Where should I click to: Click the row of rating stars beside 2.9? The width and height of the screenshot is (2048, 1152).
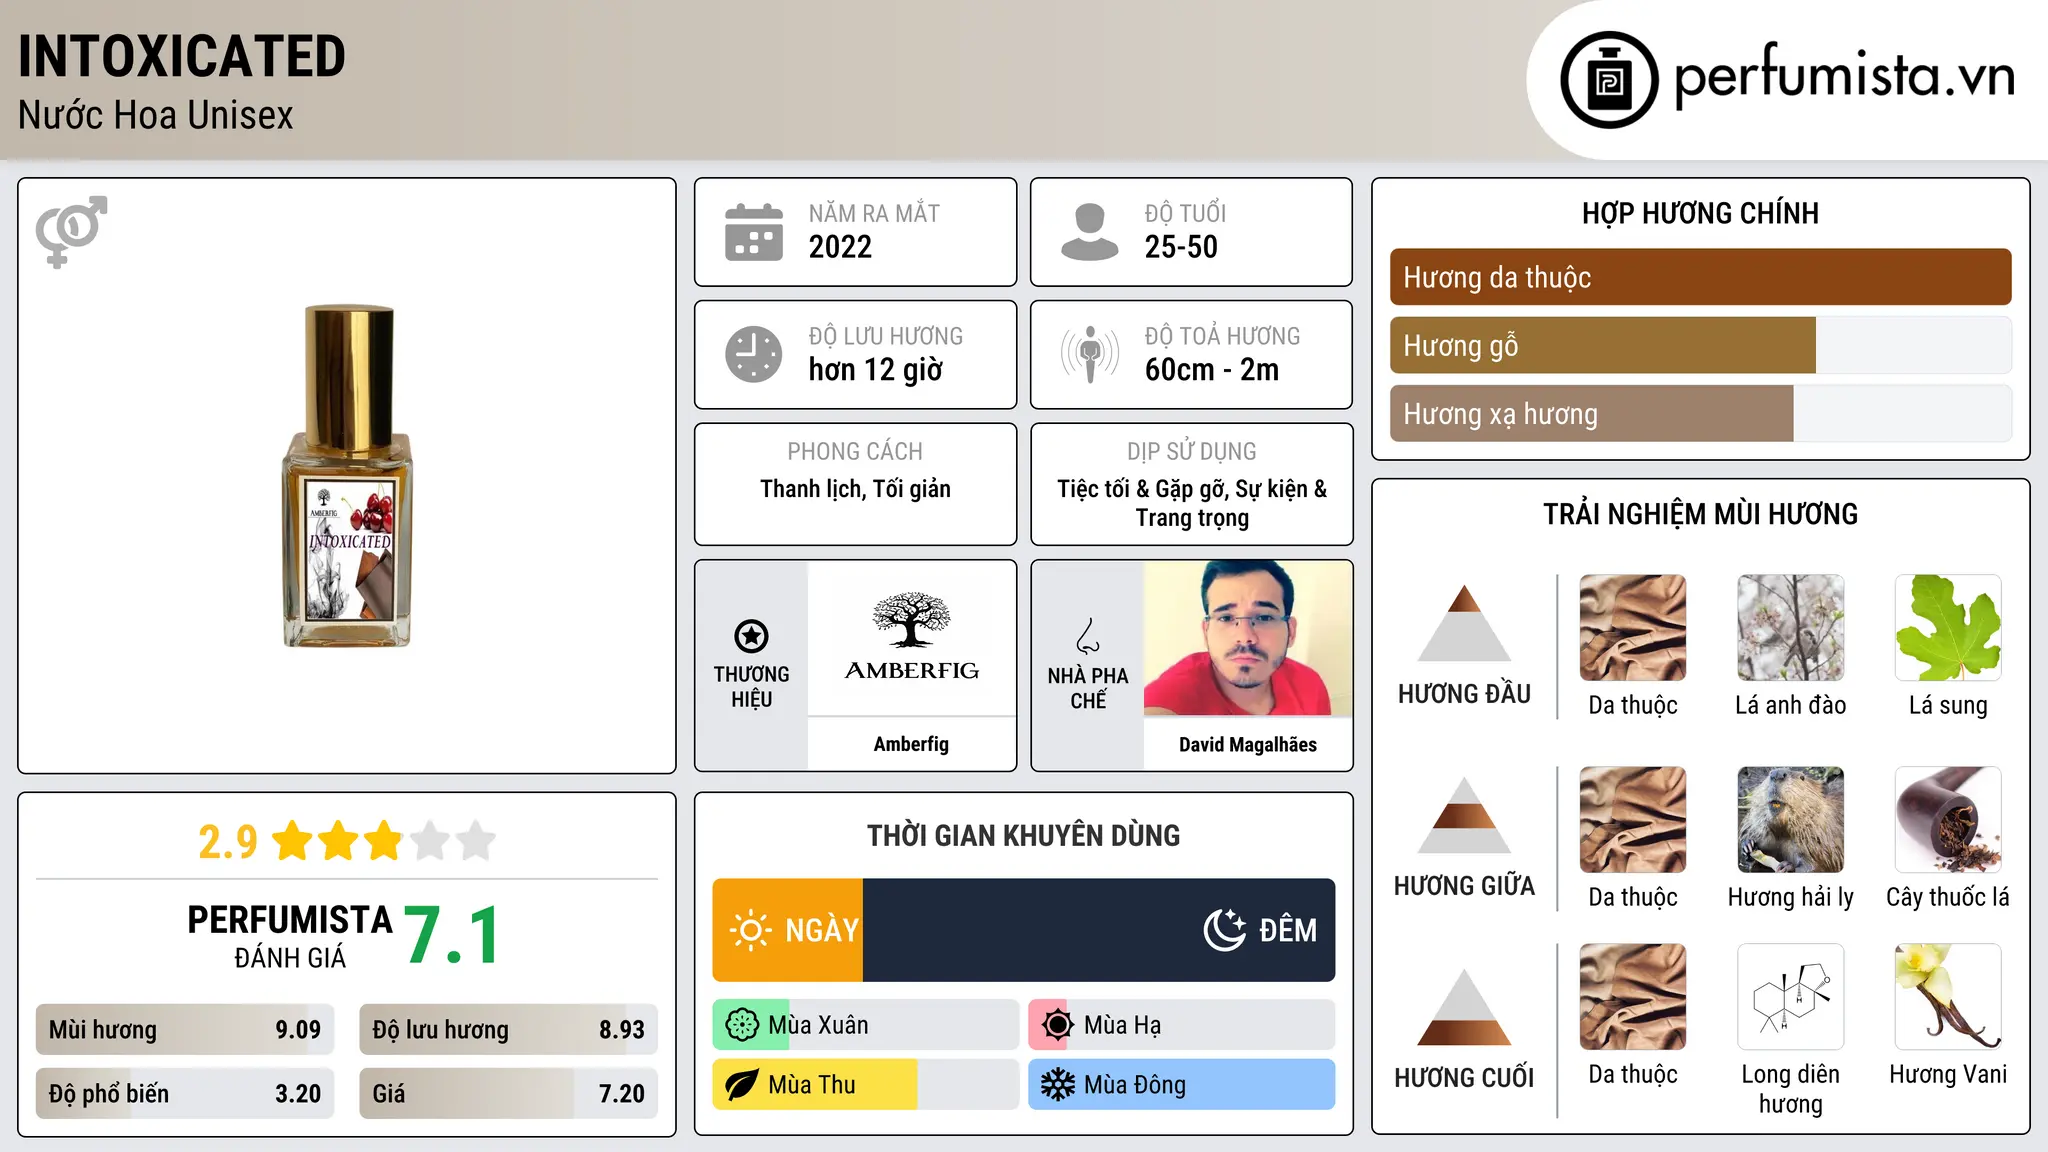[x=384, y=841]
